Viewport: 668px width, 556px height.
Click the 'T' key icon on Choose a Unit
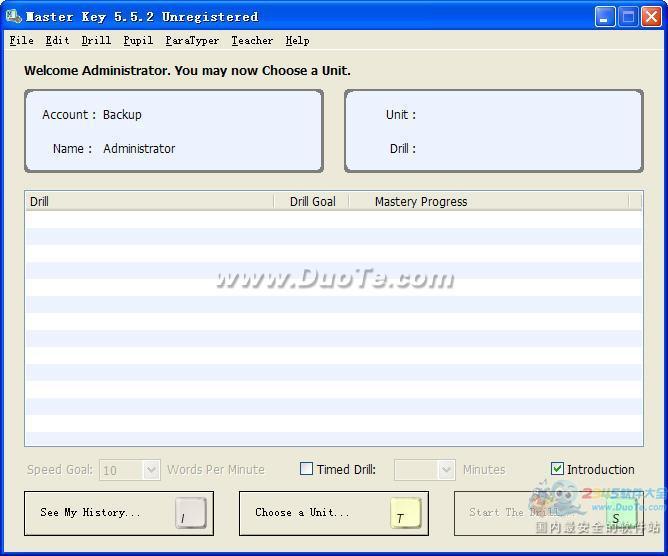405,514
